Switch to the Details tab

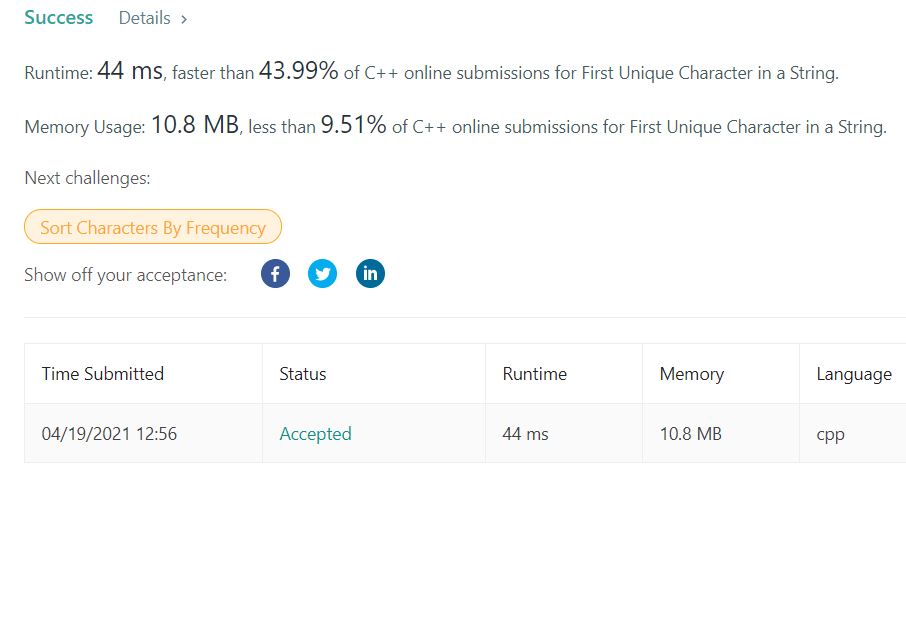146,17
